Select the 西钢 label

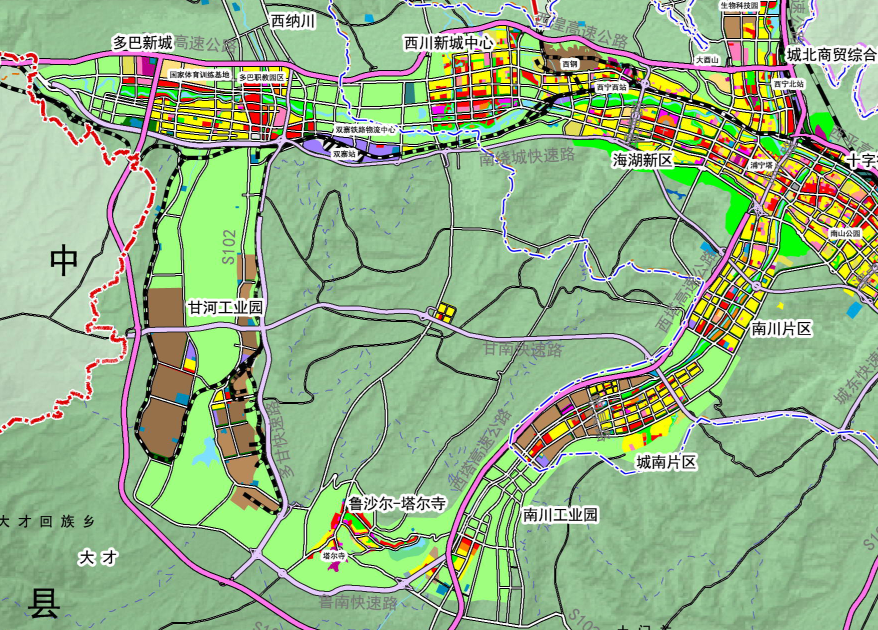(x=570, y=64)
